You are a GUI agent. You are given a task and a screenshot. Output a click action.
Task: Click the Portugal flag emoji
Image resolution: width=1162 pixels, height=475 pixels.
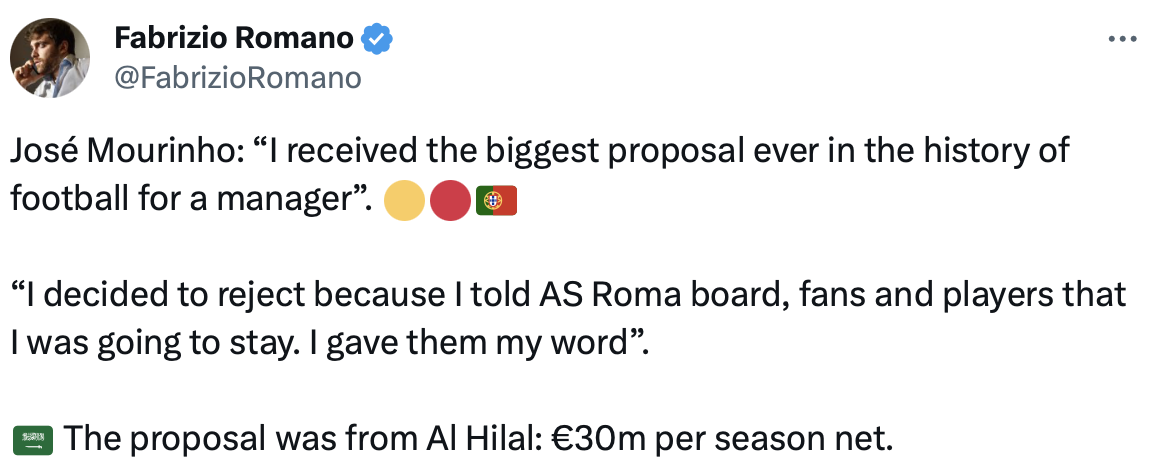pyautogui.click(x=496, y=200)
